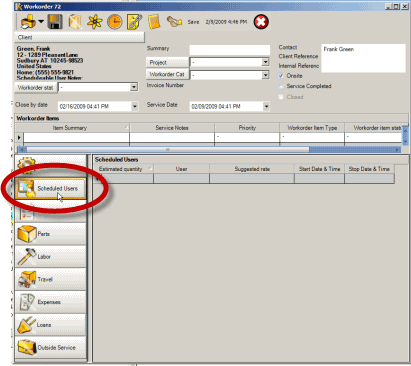Click the Labor hammer icon
The height and width of the screenshot is (366, 411).
coord(27,256)
